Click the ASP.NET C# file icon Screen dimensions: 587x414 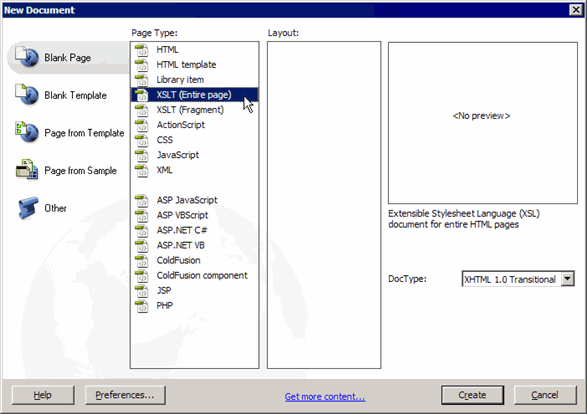click(142, 230)
